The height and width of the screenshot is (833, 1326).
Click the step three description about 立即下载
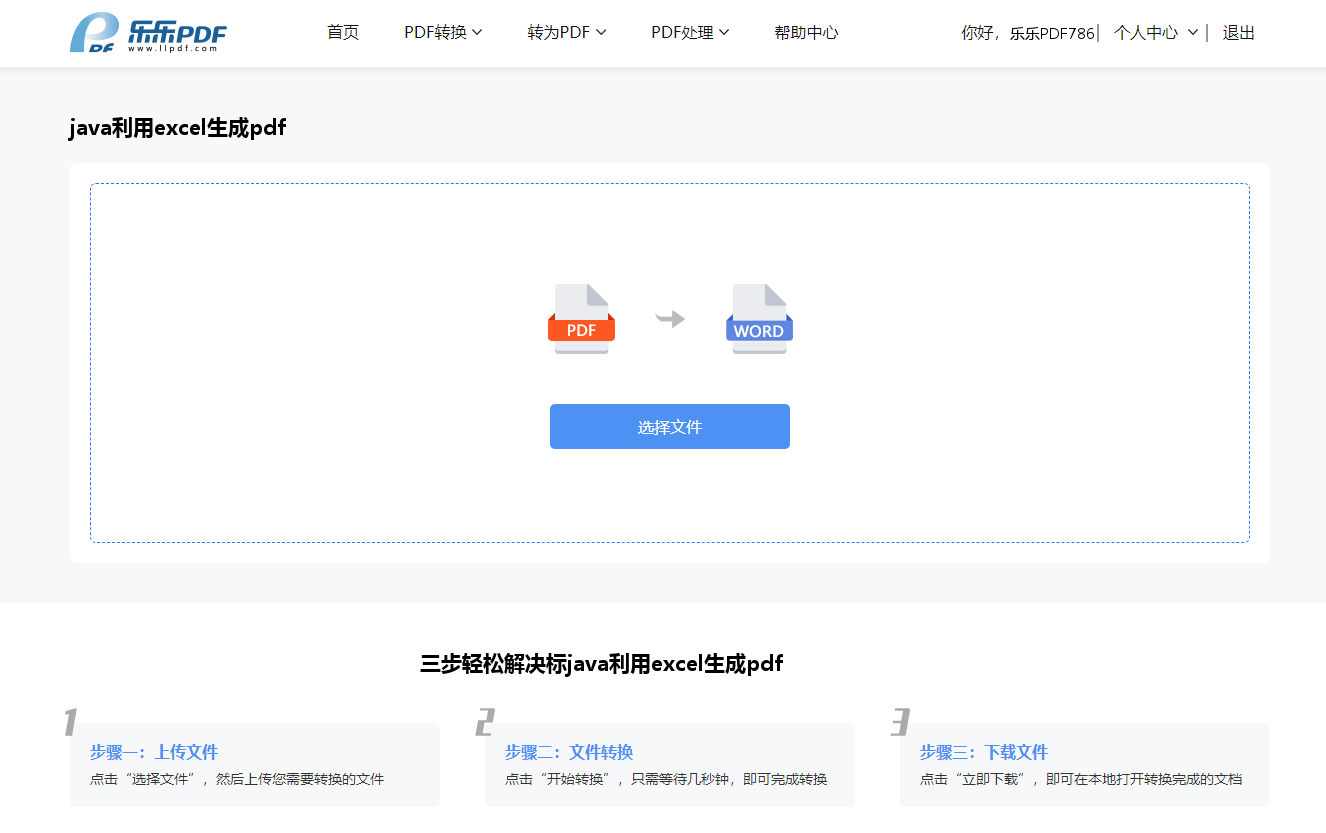(1081, 779)
